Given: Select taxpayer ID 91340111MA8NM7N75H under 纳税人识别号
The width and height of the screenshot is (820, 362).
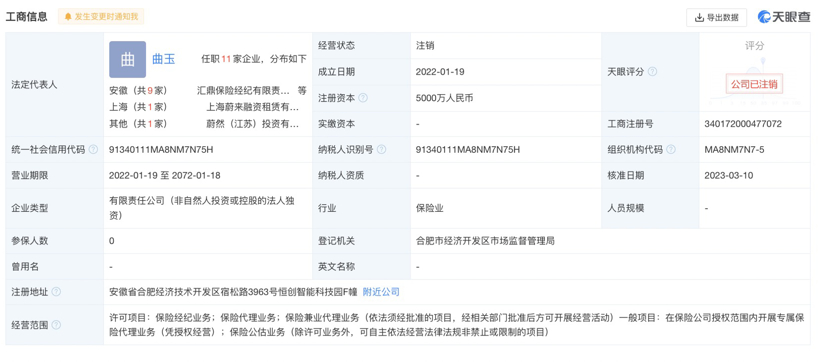Looking at the screenshot, I should 468,150.
